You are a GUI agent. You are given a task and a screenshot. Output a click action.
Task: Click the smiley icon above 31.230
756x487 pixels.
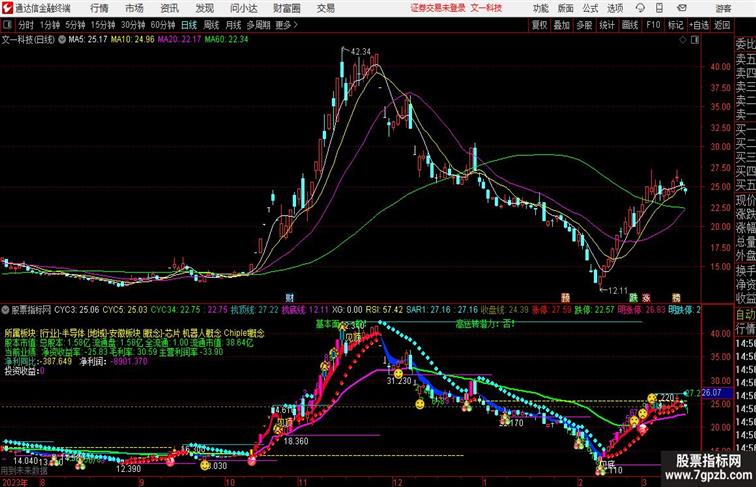pos(398,373)
